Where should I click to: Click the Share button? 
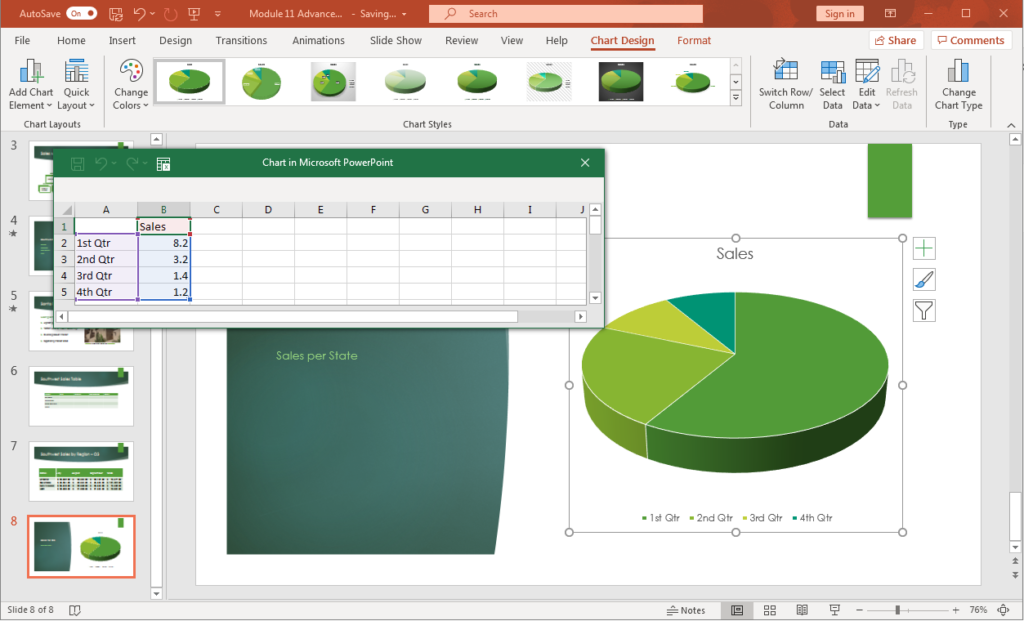click(896, 40)
